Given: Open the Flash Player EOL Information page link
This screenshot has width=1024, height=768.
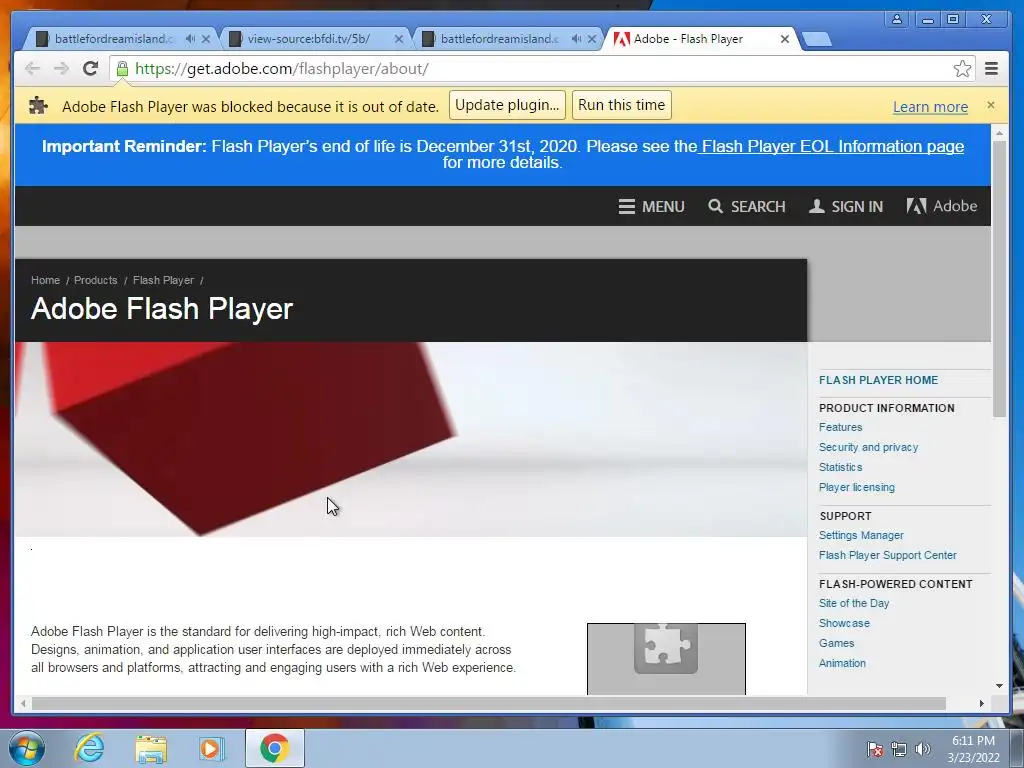Looking at the screenshot, I should (x=831, y=146).
